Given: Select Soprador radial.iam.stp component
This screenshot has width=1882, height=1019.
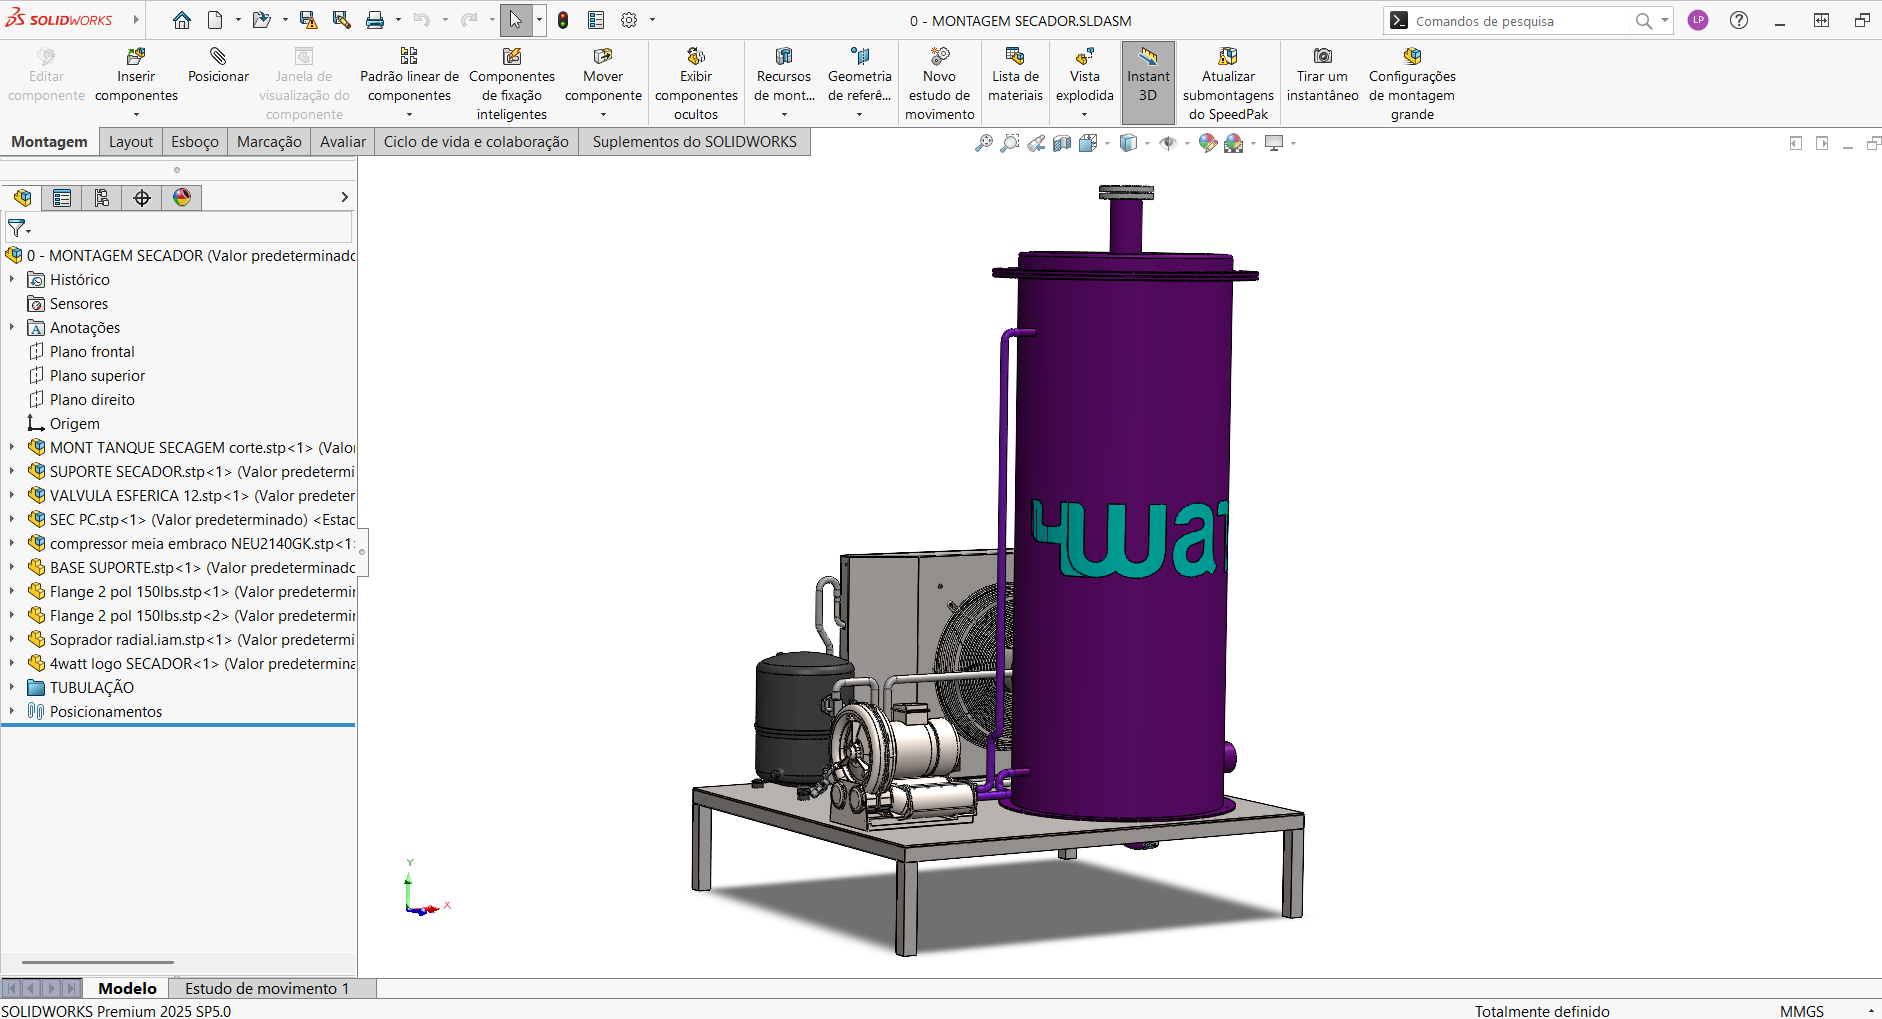Looking at the screenshot, I should click(x=190, y=640).
